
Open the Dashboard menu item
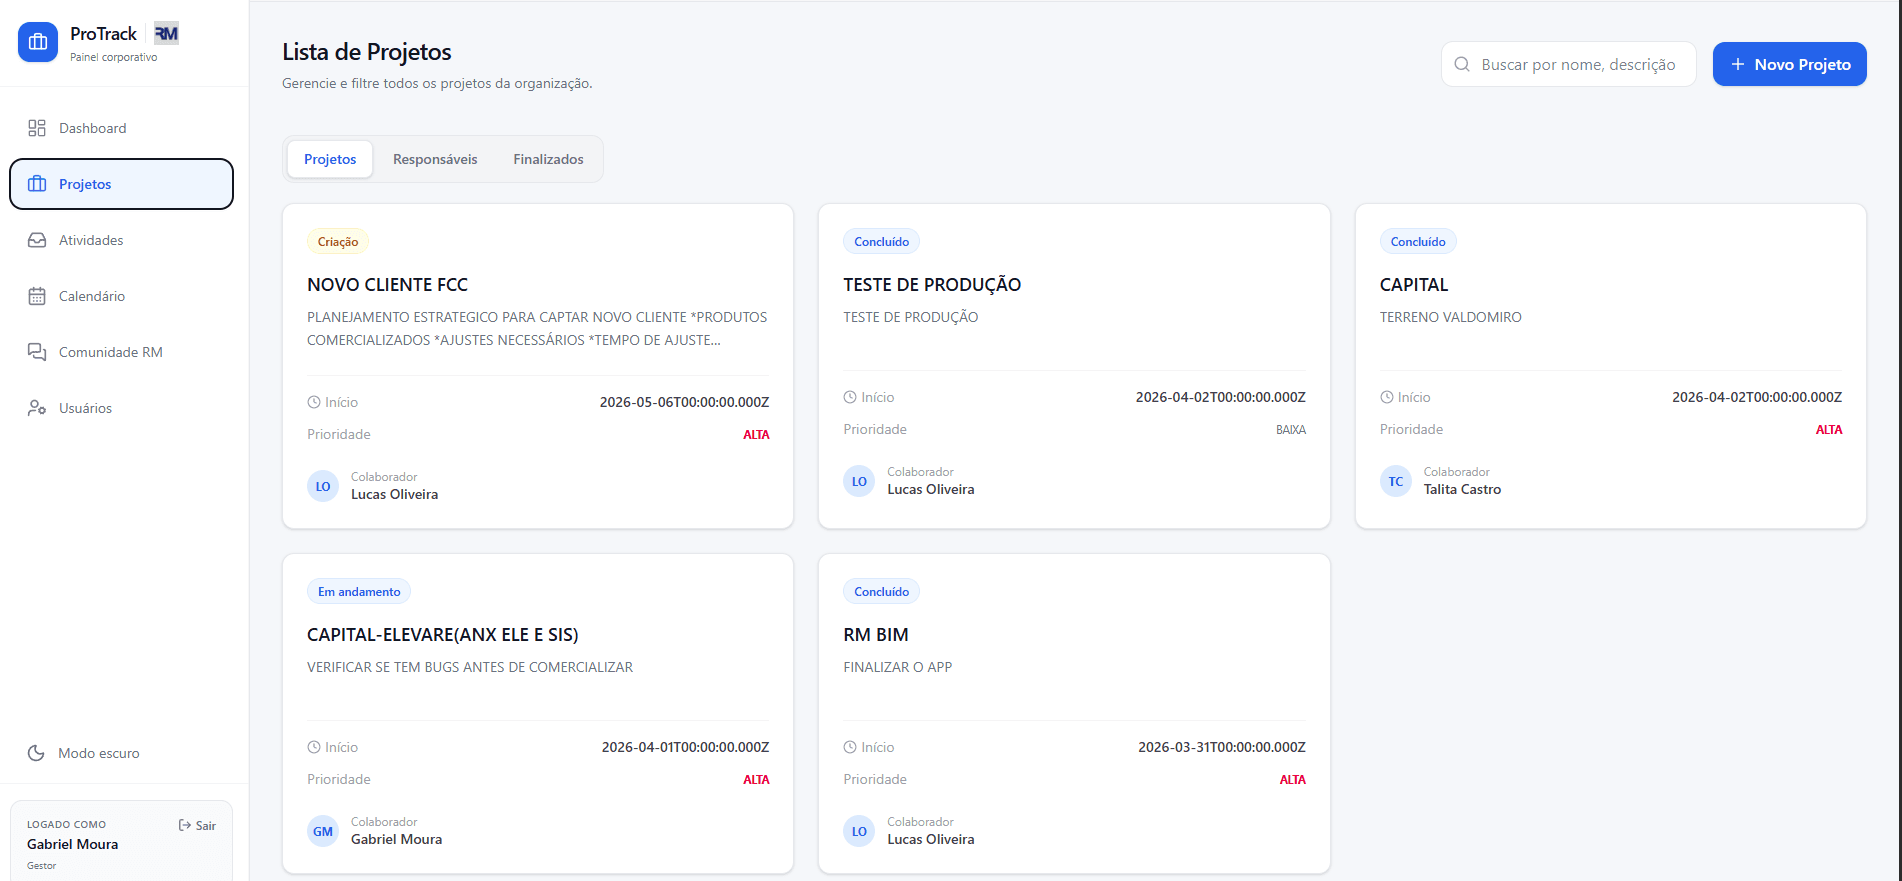pos(122,128)
